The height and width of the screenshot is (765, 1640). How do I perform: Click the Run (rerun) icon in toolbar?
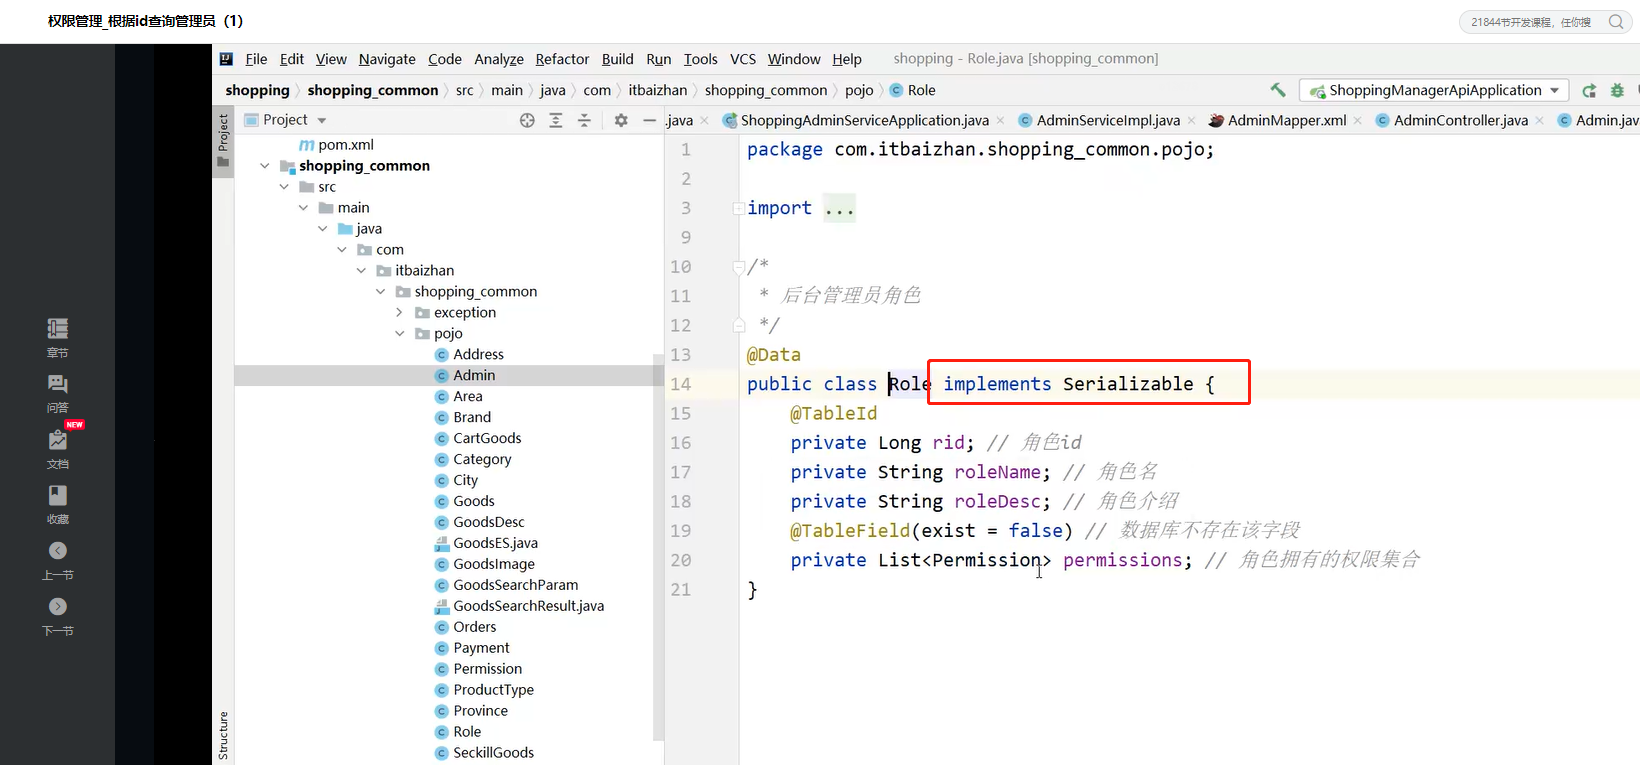pyautogui.click(x=1589, y=90)
